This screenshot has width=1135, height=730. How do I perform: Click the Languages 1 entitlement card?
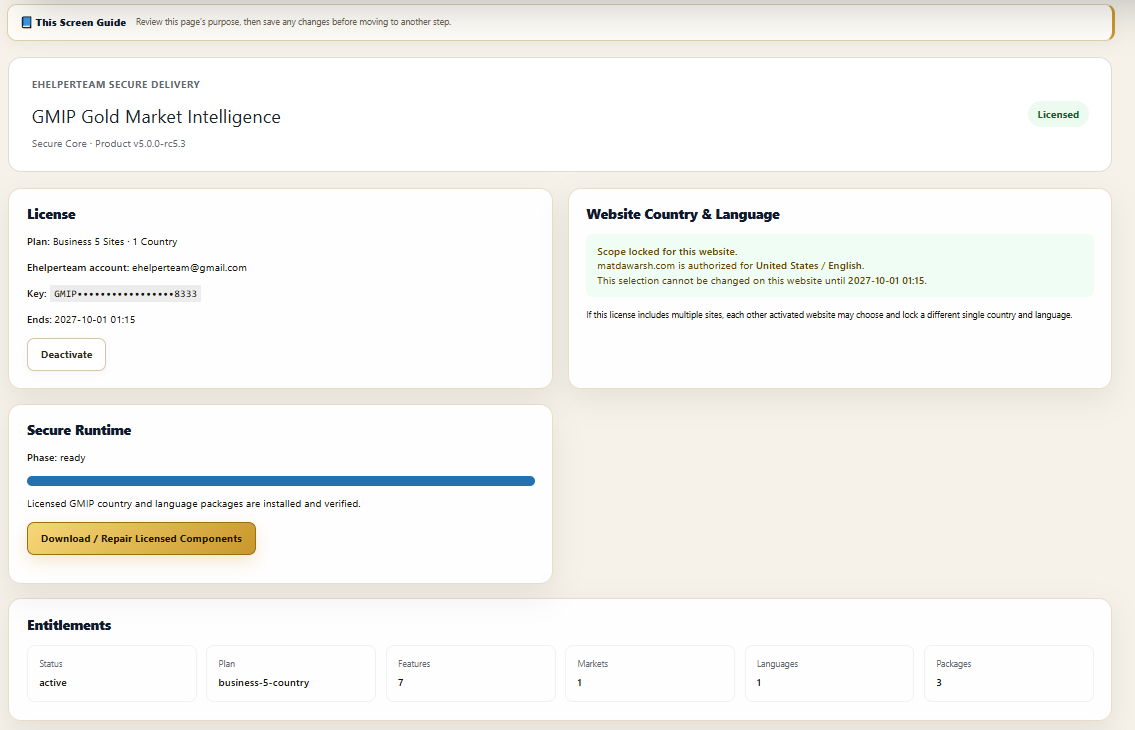(x=830, y=674)
